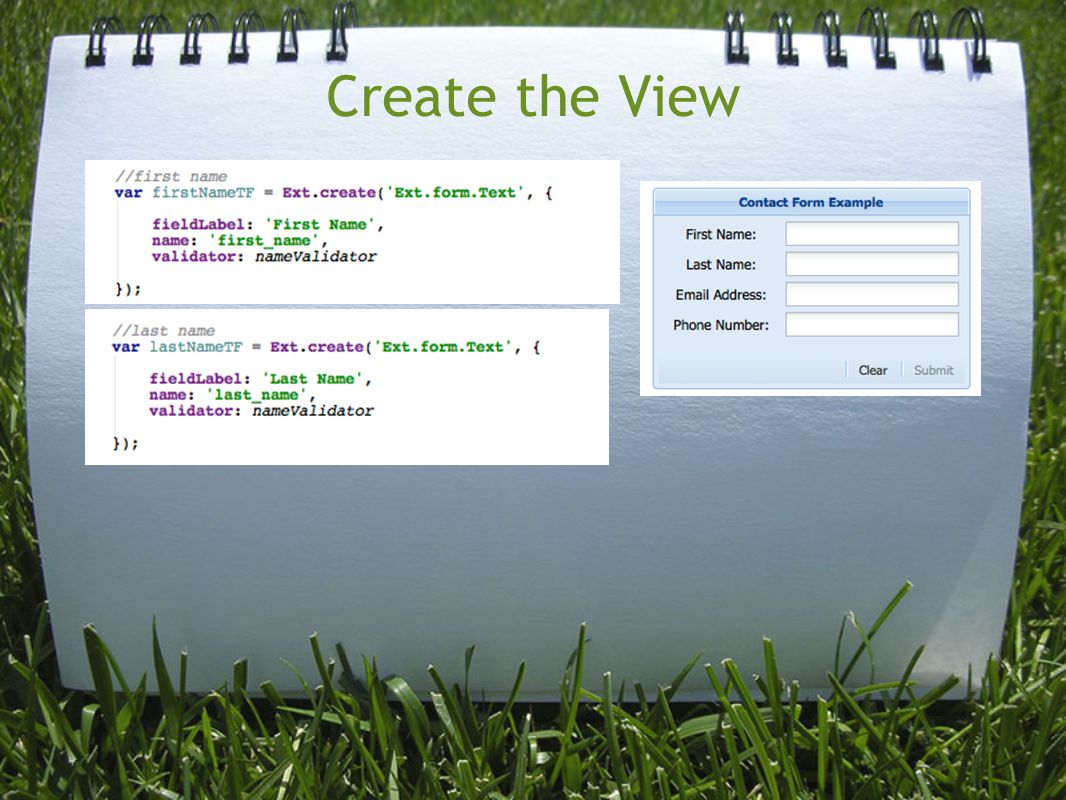Click the Last Name input field

[x=872, y=264]
